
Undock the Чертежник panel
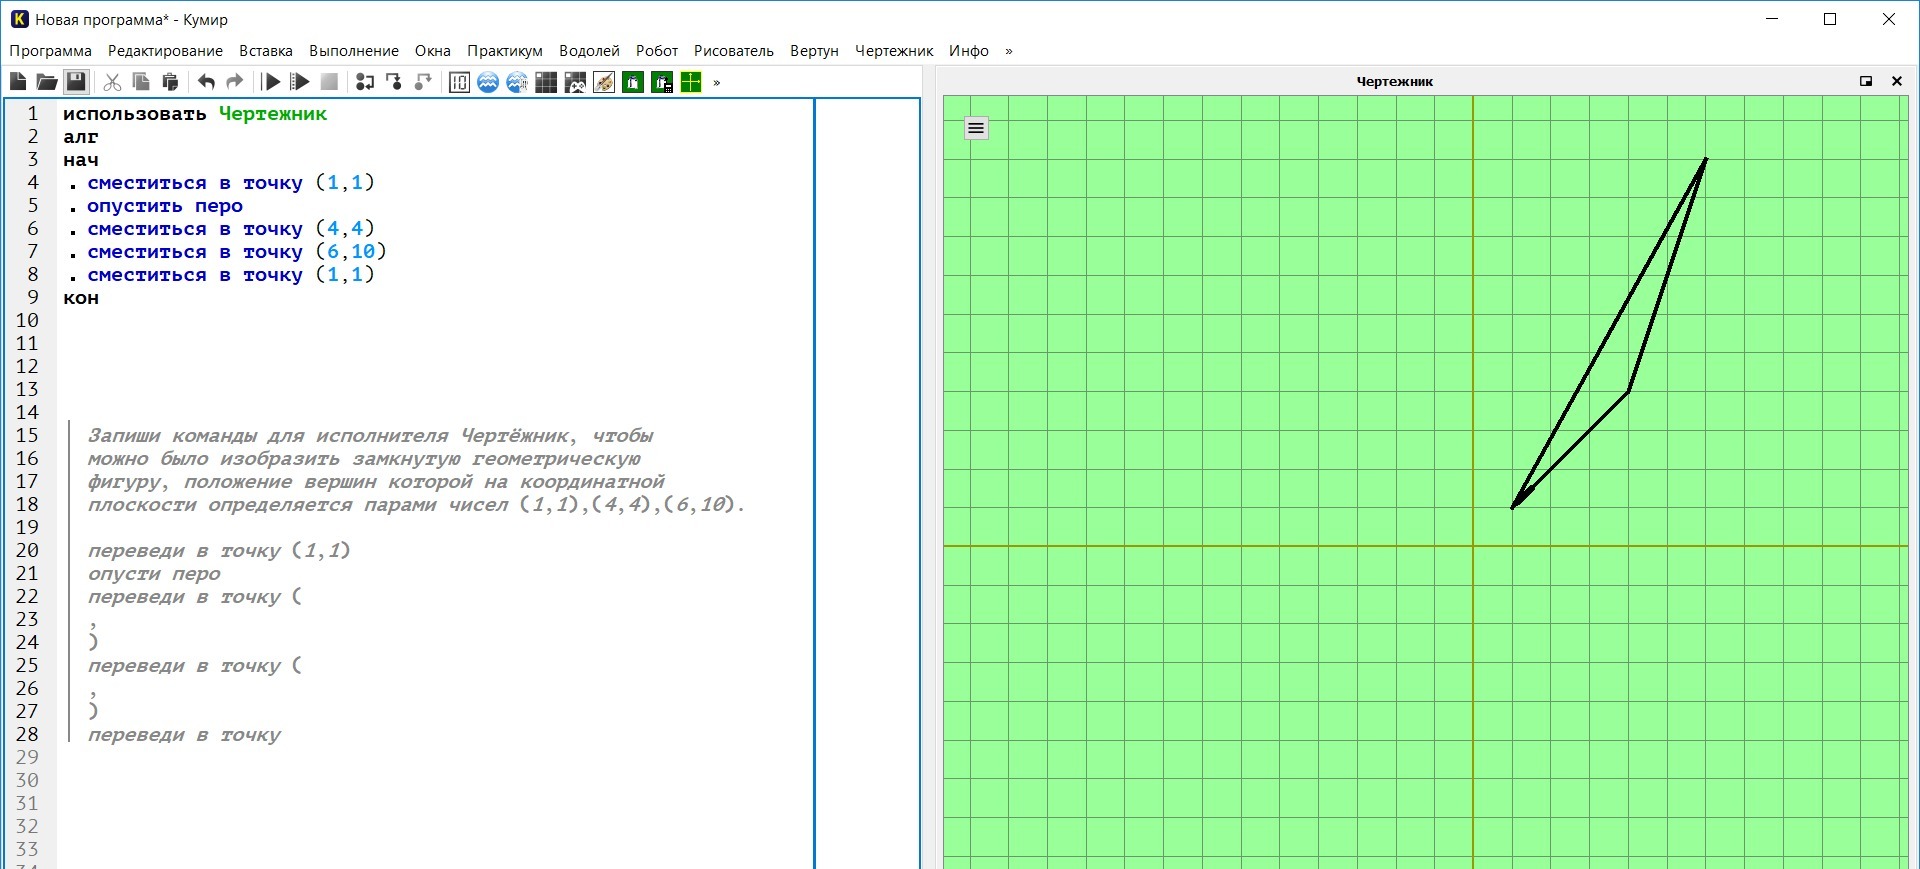pos(1866,81)
